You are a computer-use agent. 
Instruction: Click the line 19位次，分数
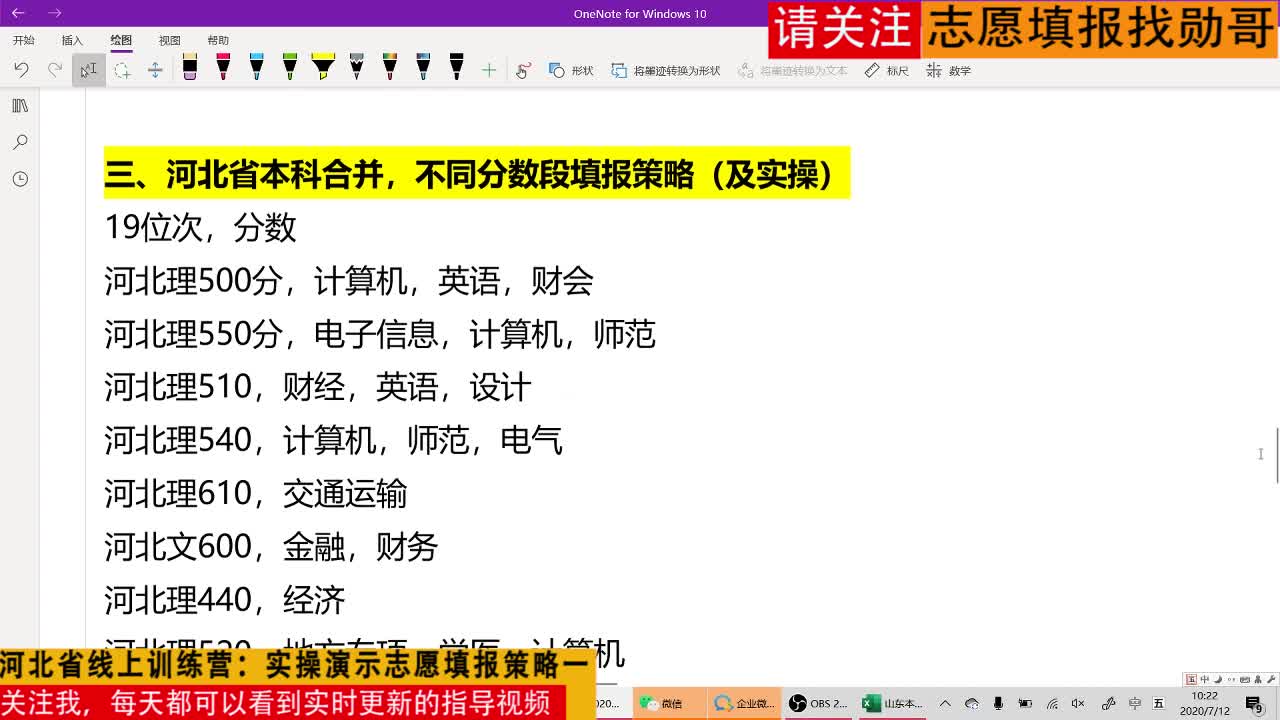[x=200, y=228]
